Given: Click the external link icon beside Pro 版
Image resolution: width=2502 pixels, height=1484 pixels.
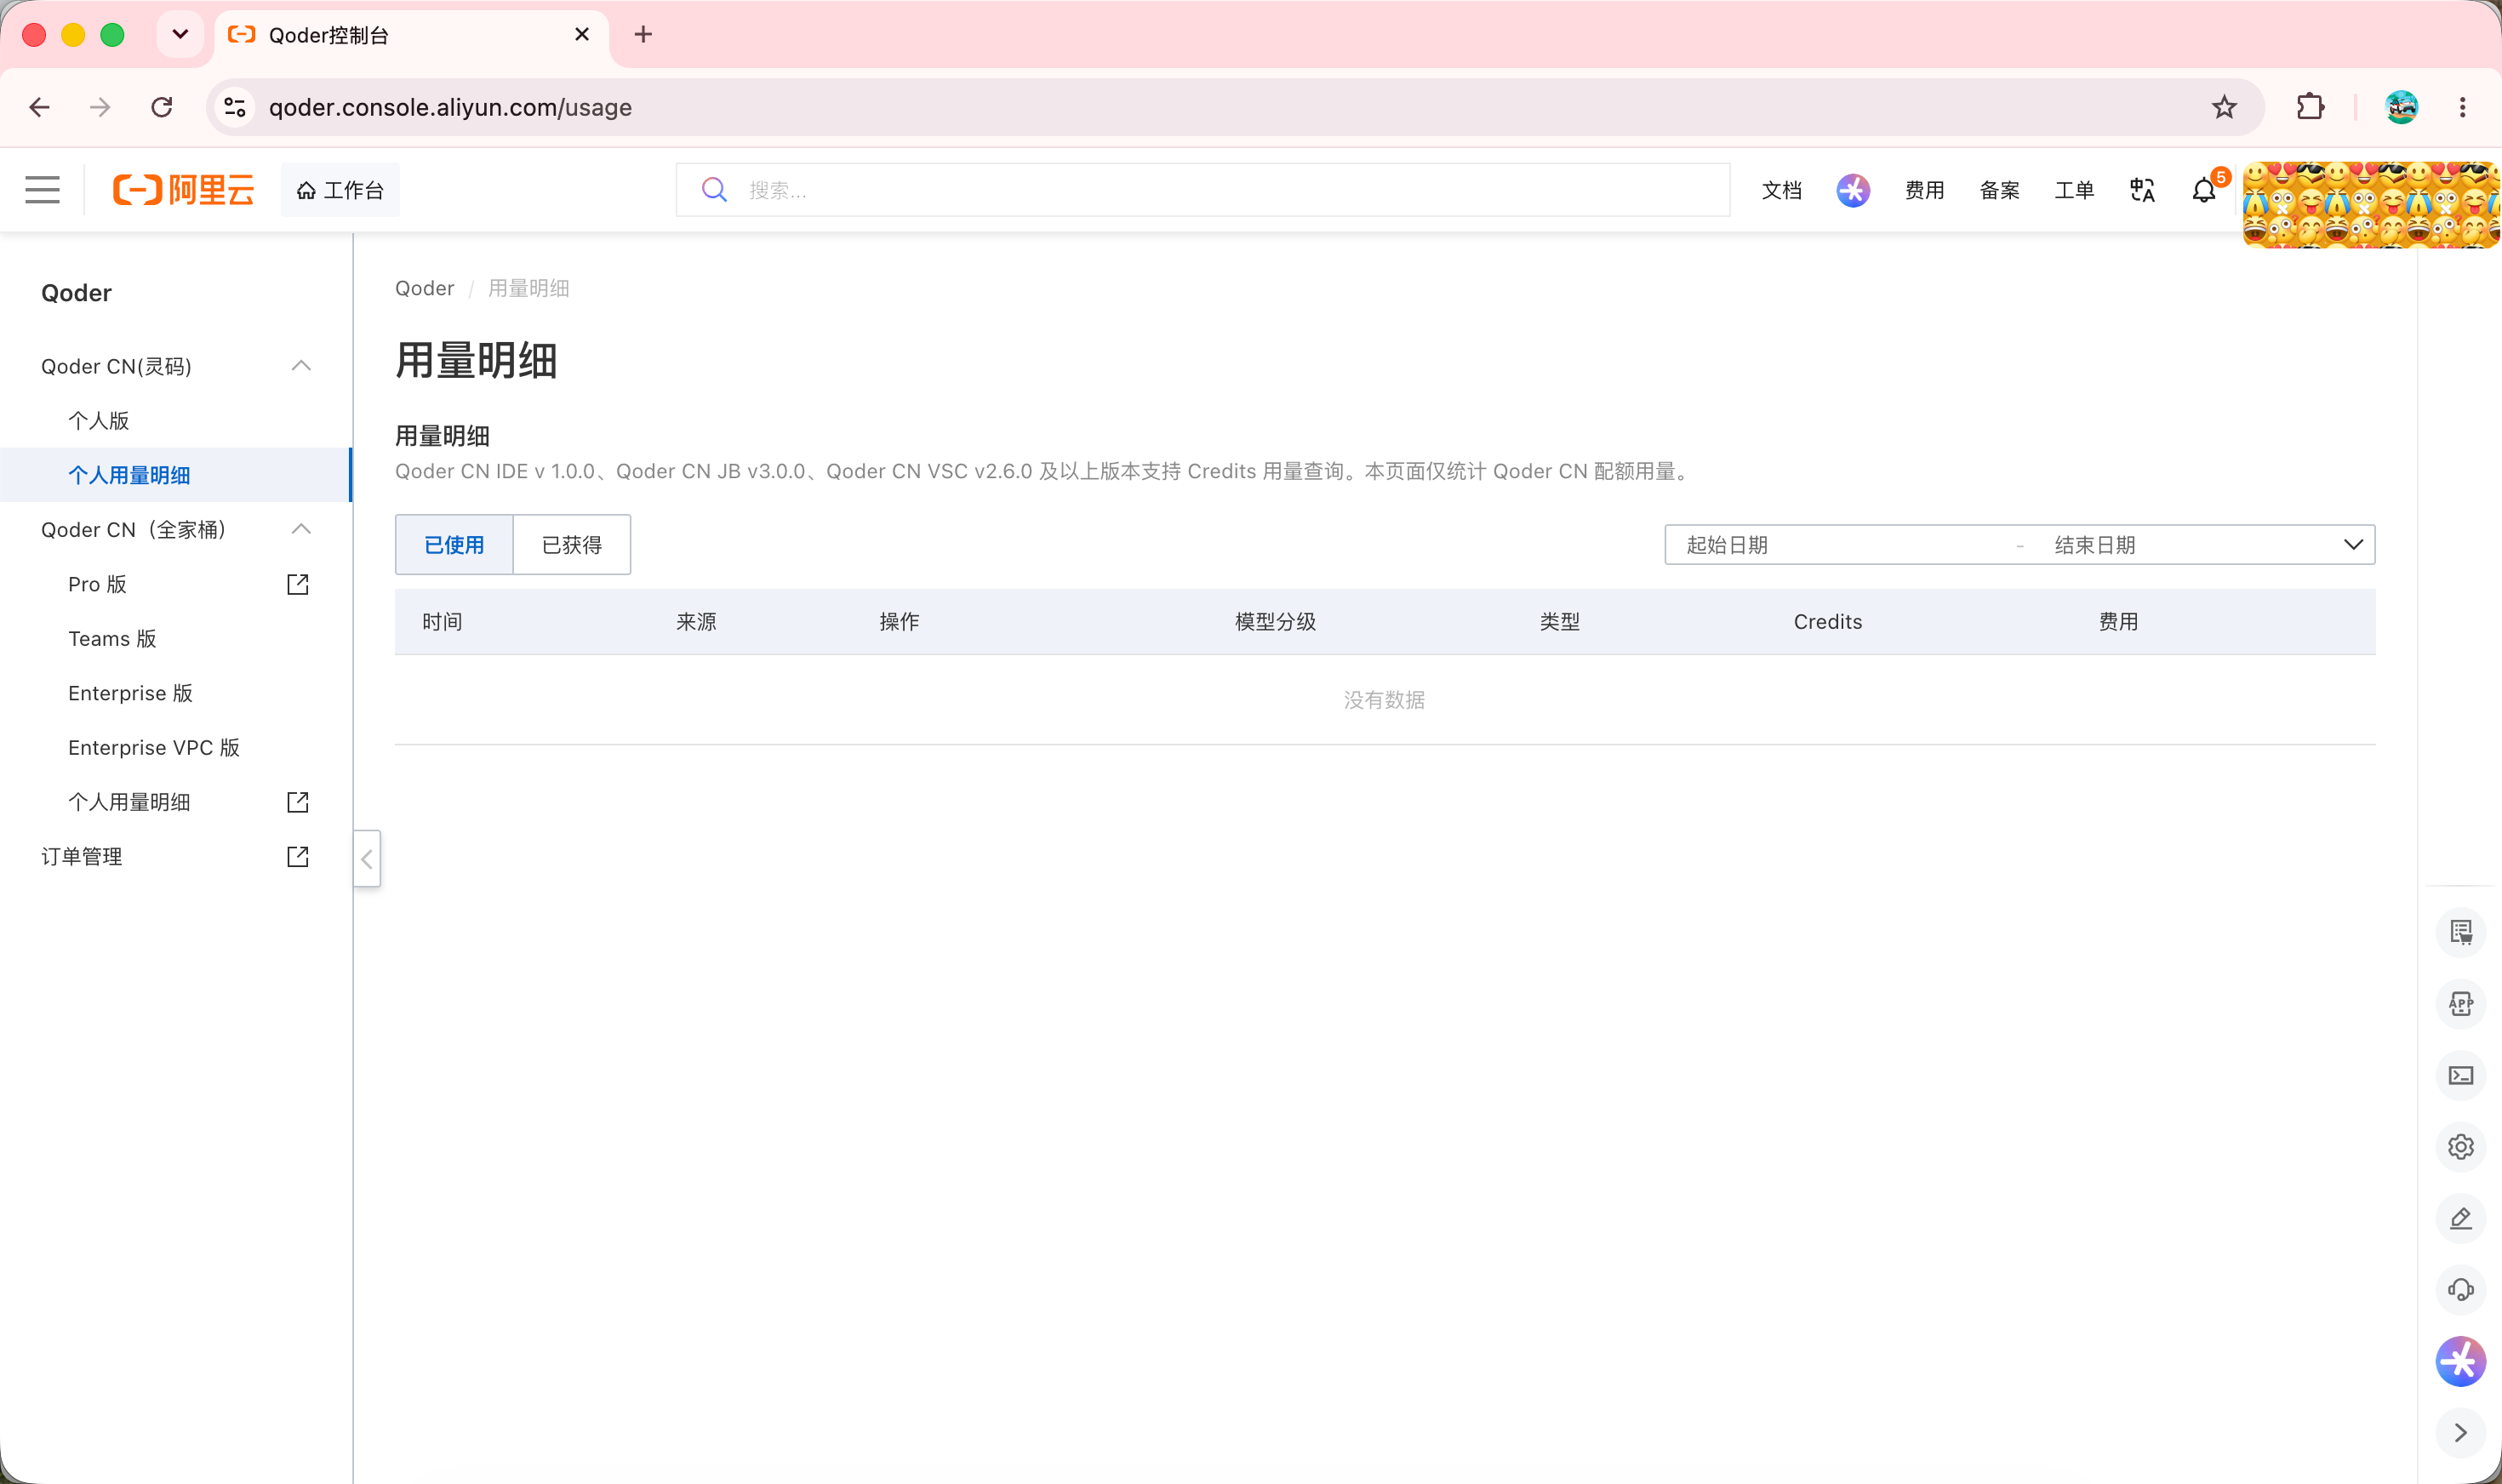Looking at the screenshot, I should pyautogui.click(x=298, y=584).
